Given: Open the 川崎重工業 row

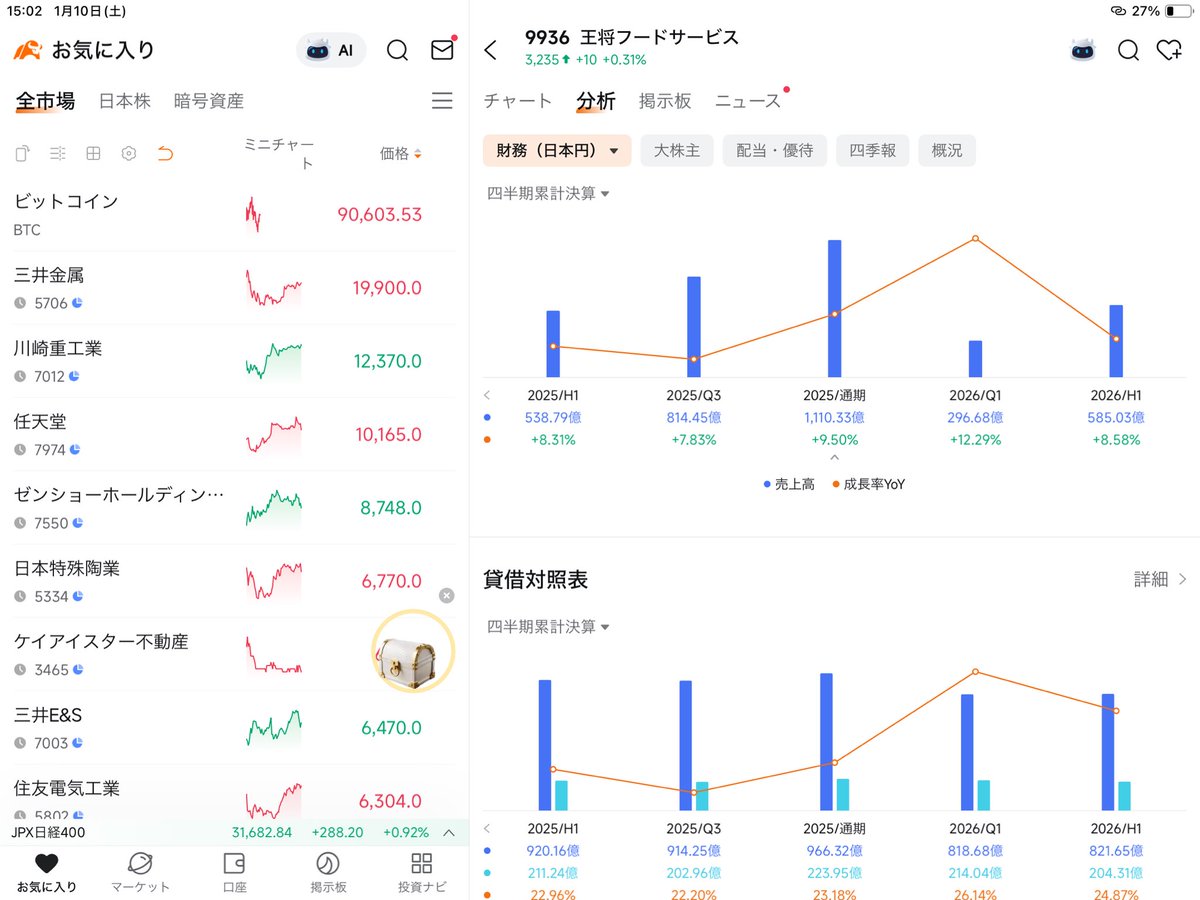Looking at the screenshot, I should (x=234, y=361).
